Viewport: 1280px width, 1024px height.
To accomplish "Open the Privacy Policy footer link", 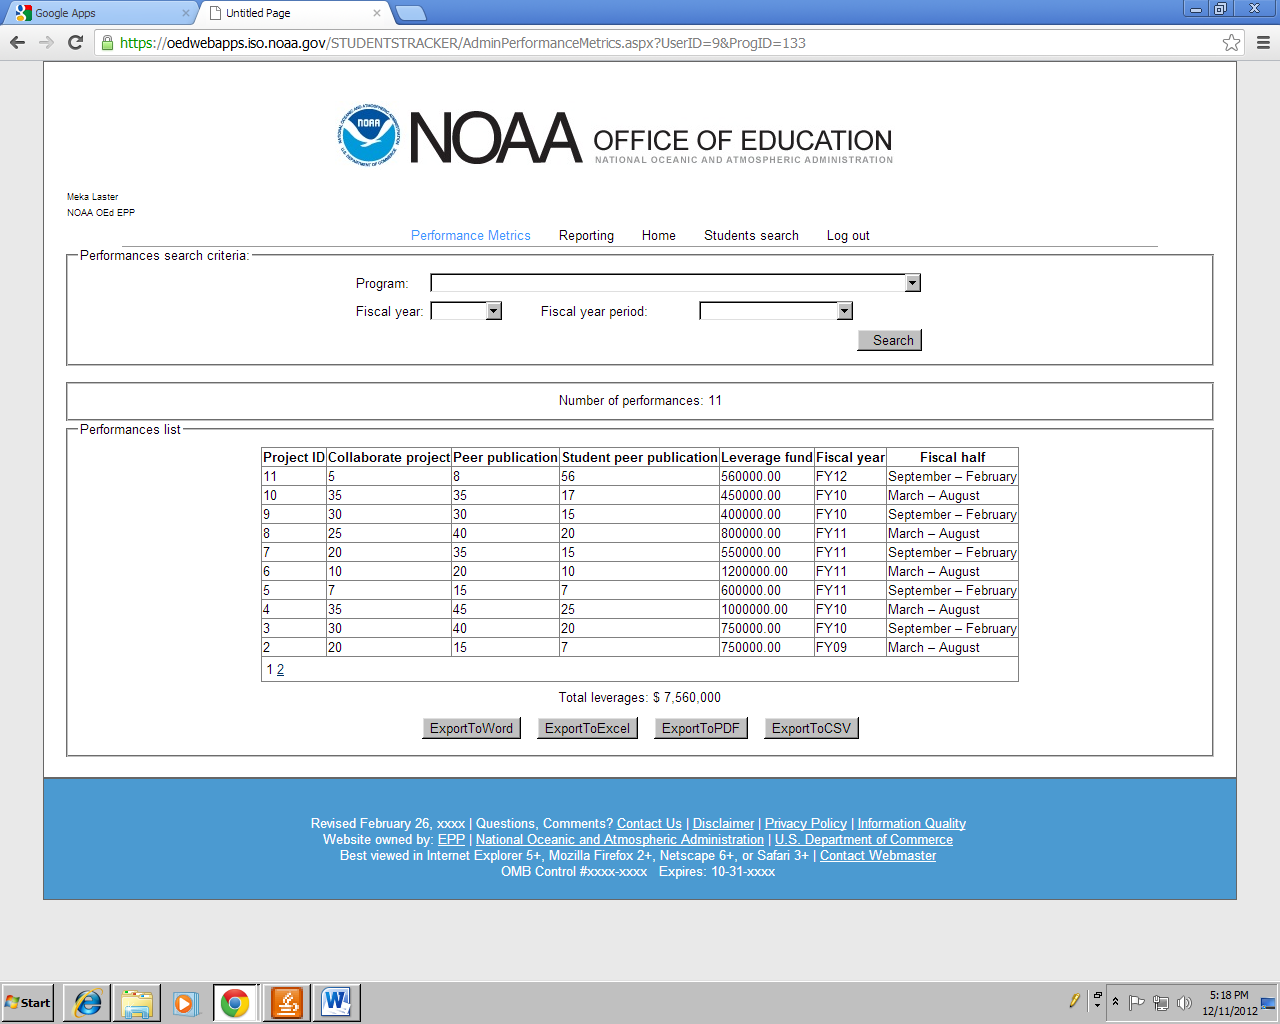I will click(x=806, y=824).
